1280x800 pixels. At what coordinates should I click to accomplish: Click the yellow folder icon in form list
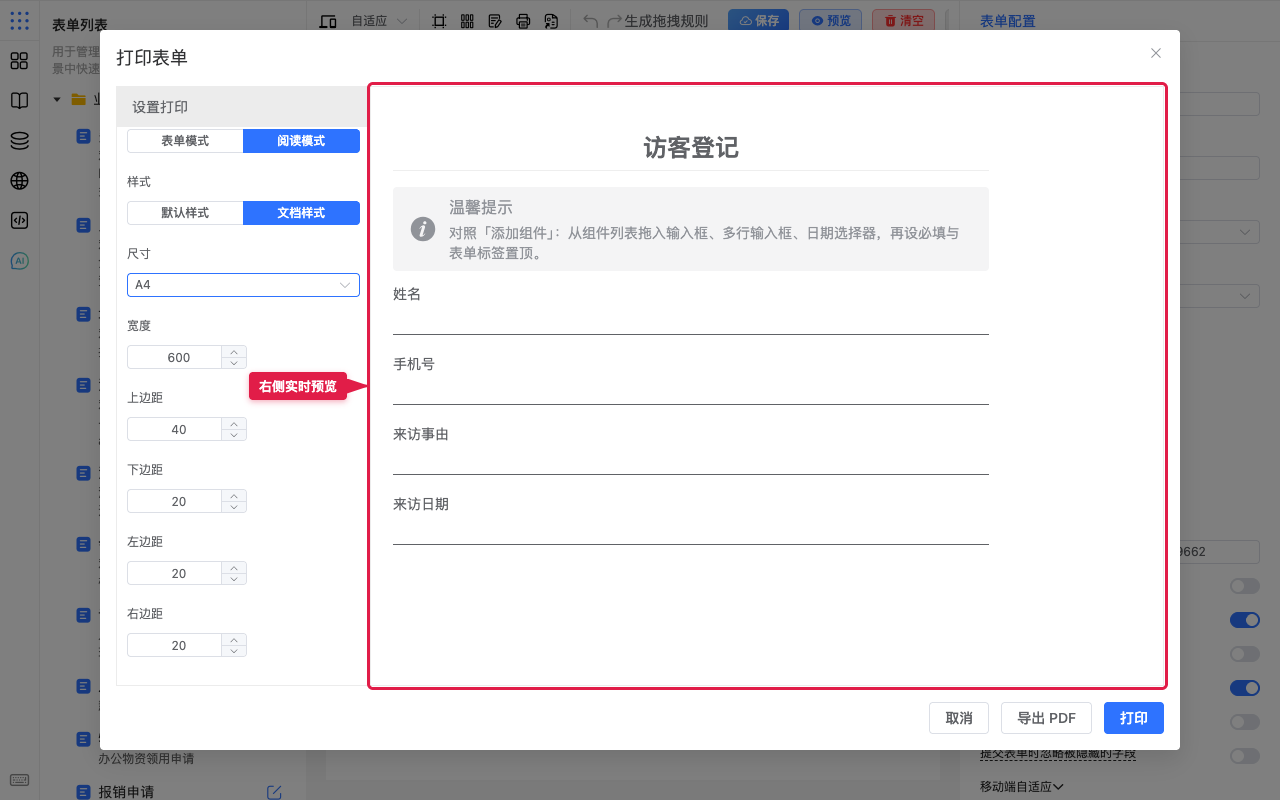78,99
